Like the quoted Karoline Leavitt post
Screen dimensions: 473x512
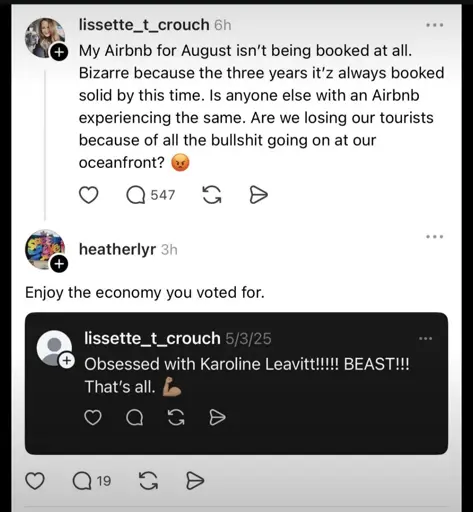(x=93, y=417)
